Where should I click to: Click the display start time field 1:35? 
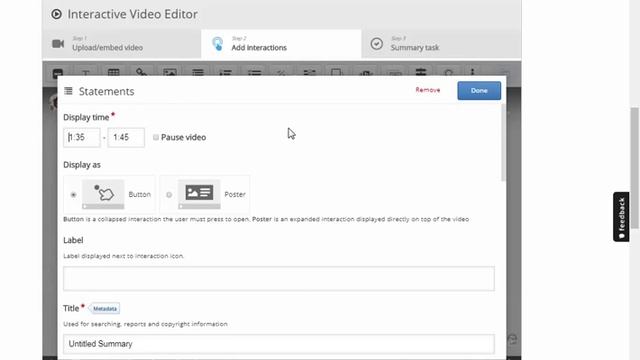point(82,138)
